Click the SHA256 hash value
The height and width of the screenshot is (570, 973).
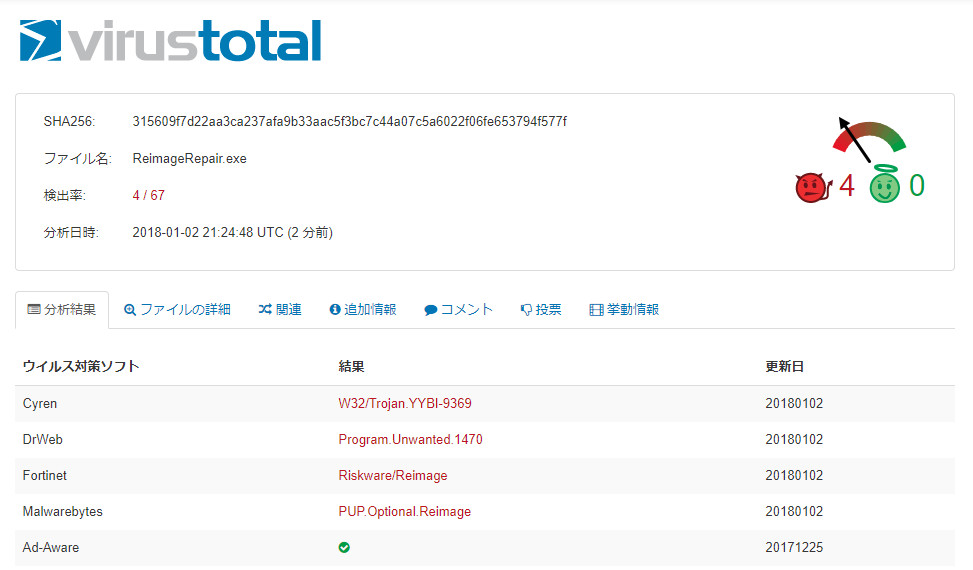[349, 122]
